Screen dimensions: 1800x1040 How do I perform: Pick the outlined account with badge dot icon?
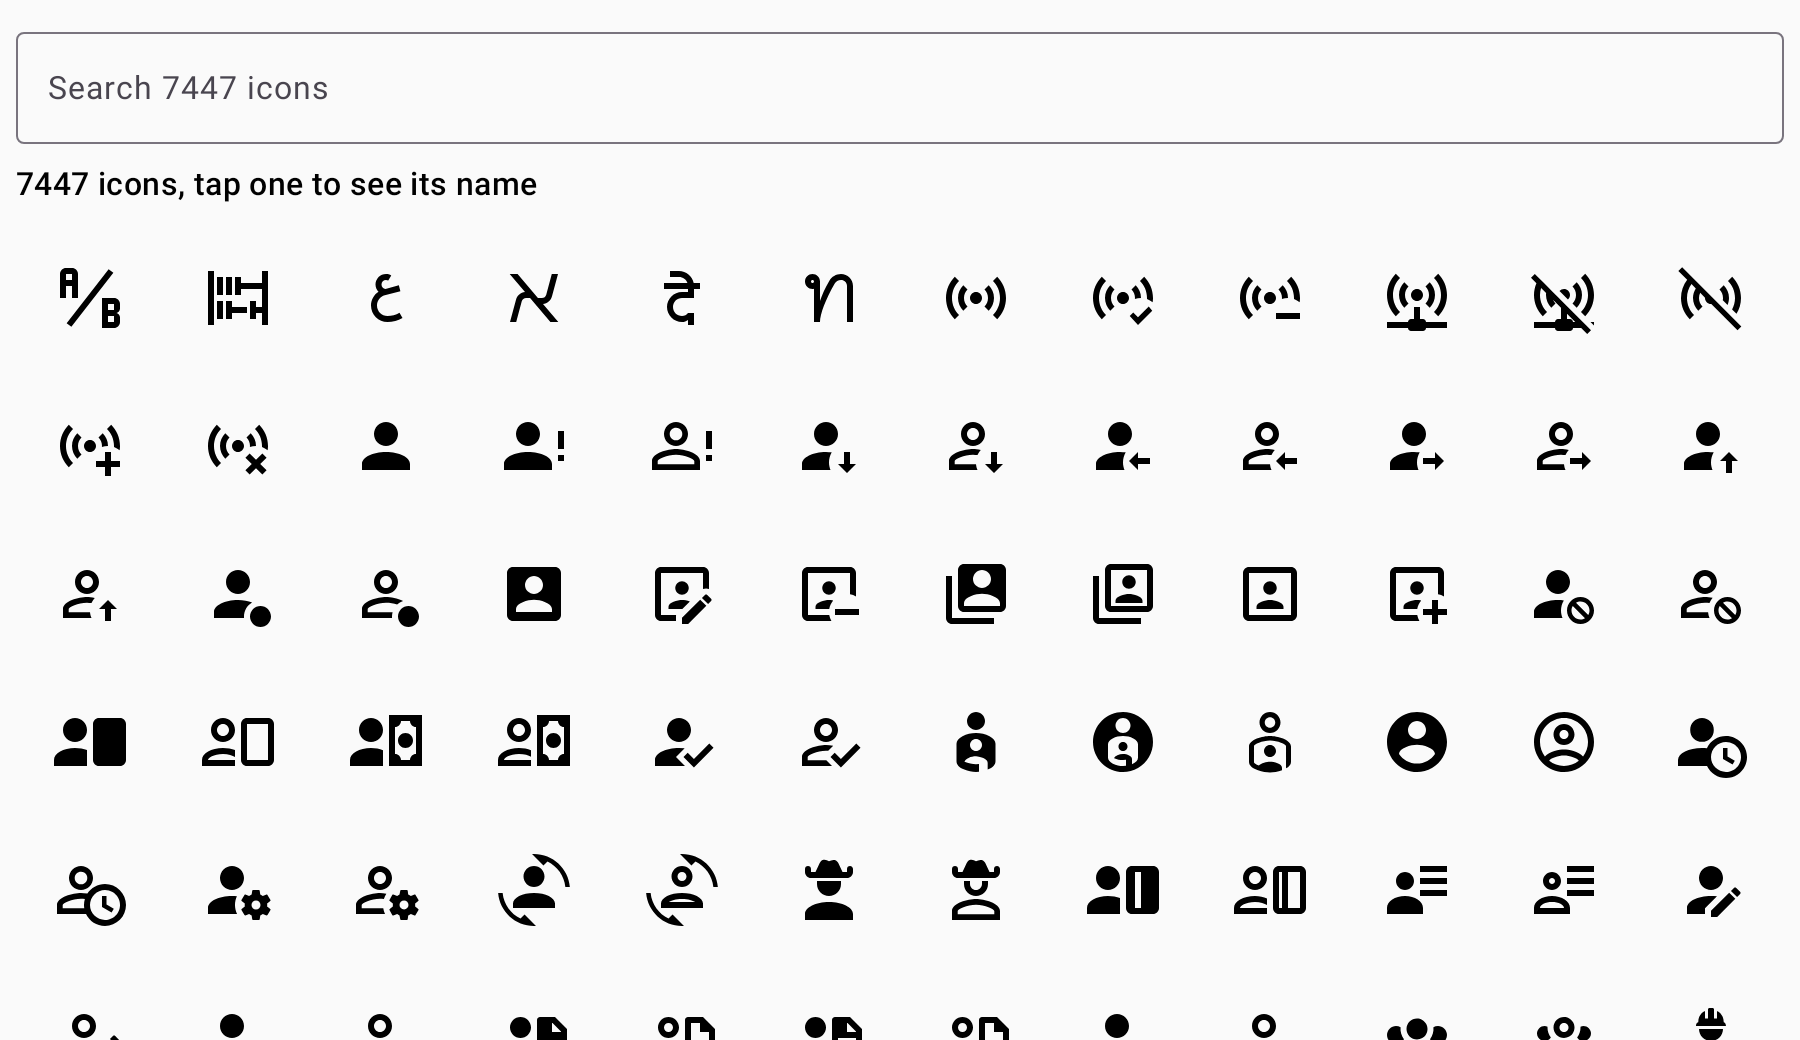tap(390, 597)
